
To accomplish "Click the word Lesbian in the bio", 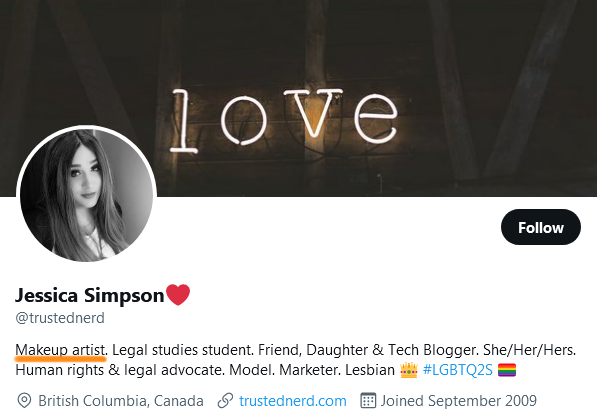I will (370, 370).
